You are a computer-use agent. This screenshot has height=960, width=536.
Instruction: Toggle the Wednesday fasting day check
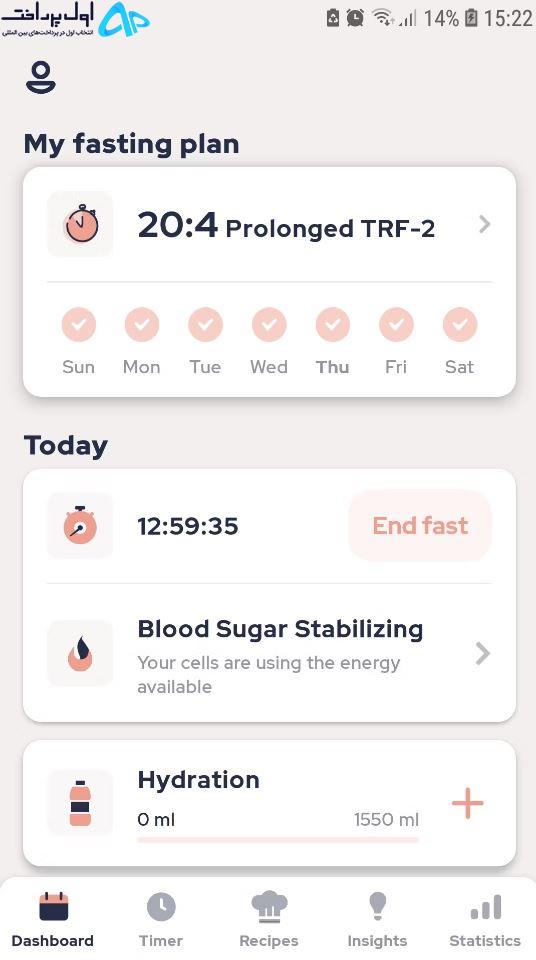tap(269, 324)
